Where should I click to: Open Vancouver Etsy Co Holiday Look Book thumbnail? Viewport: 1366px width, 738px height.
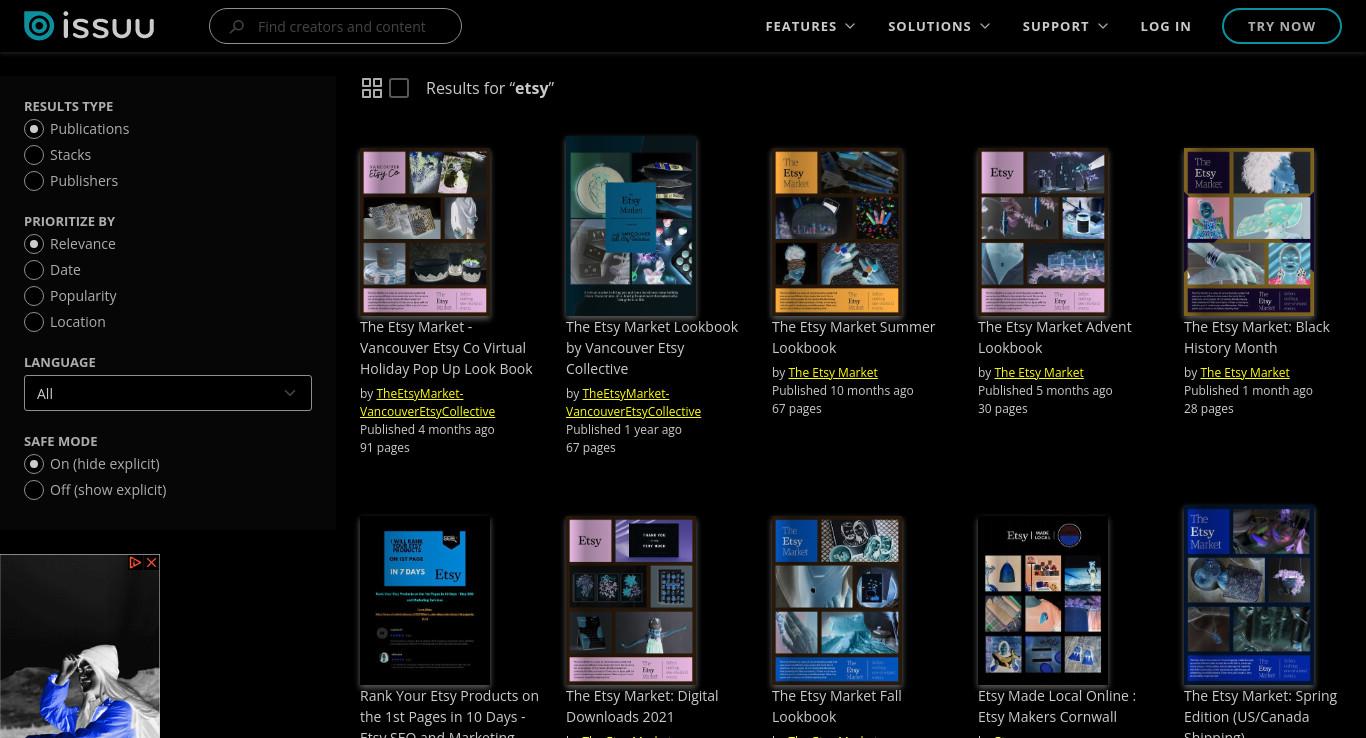pos(425,233)
